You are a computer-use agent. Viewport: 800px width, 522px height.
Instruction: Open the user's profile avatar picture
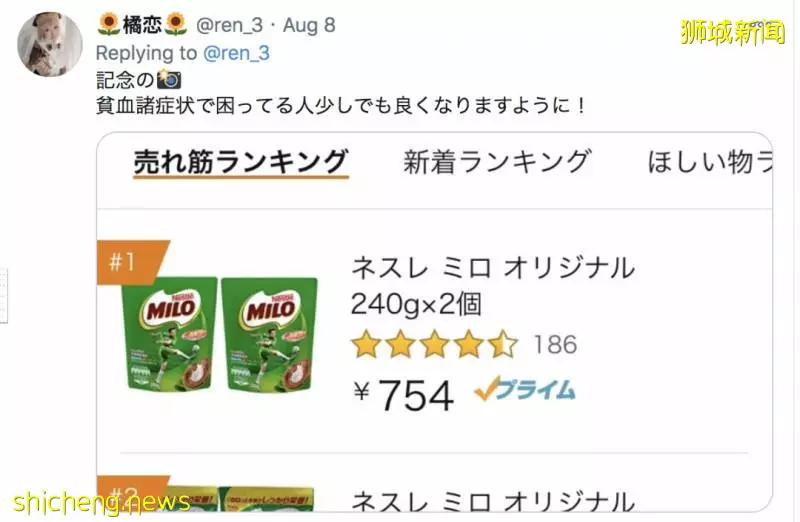click(x=49, y=44)
